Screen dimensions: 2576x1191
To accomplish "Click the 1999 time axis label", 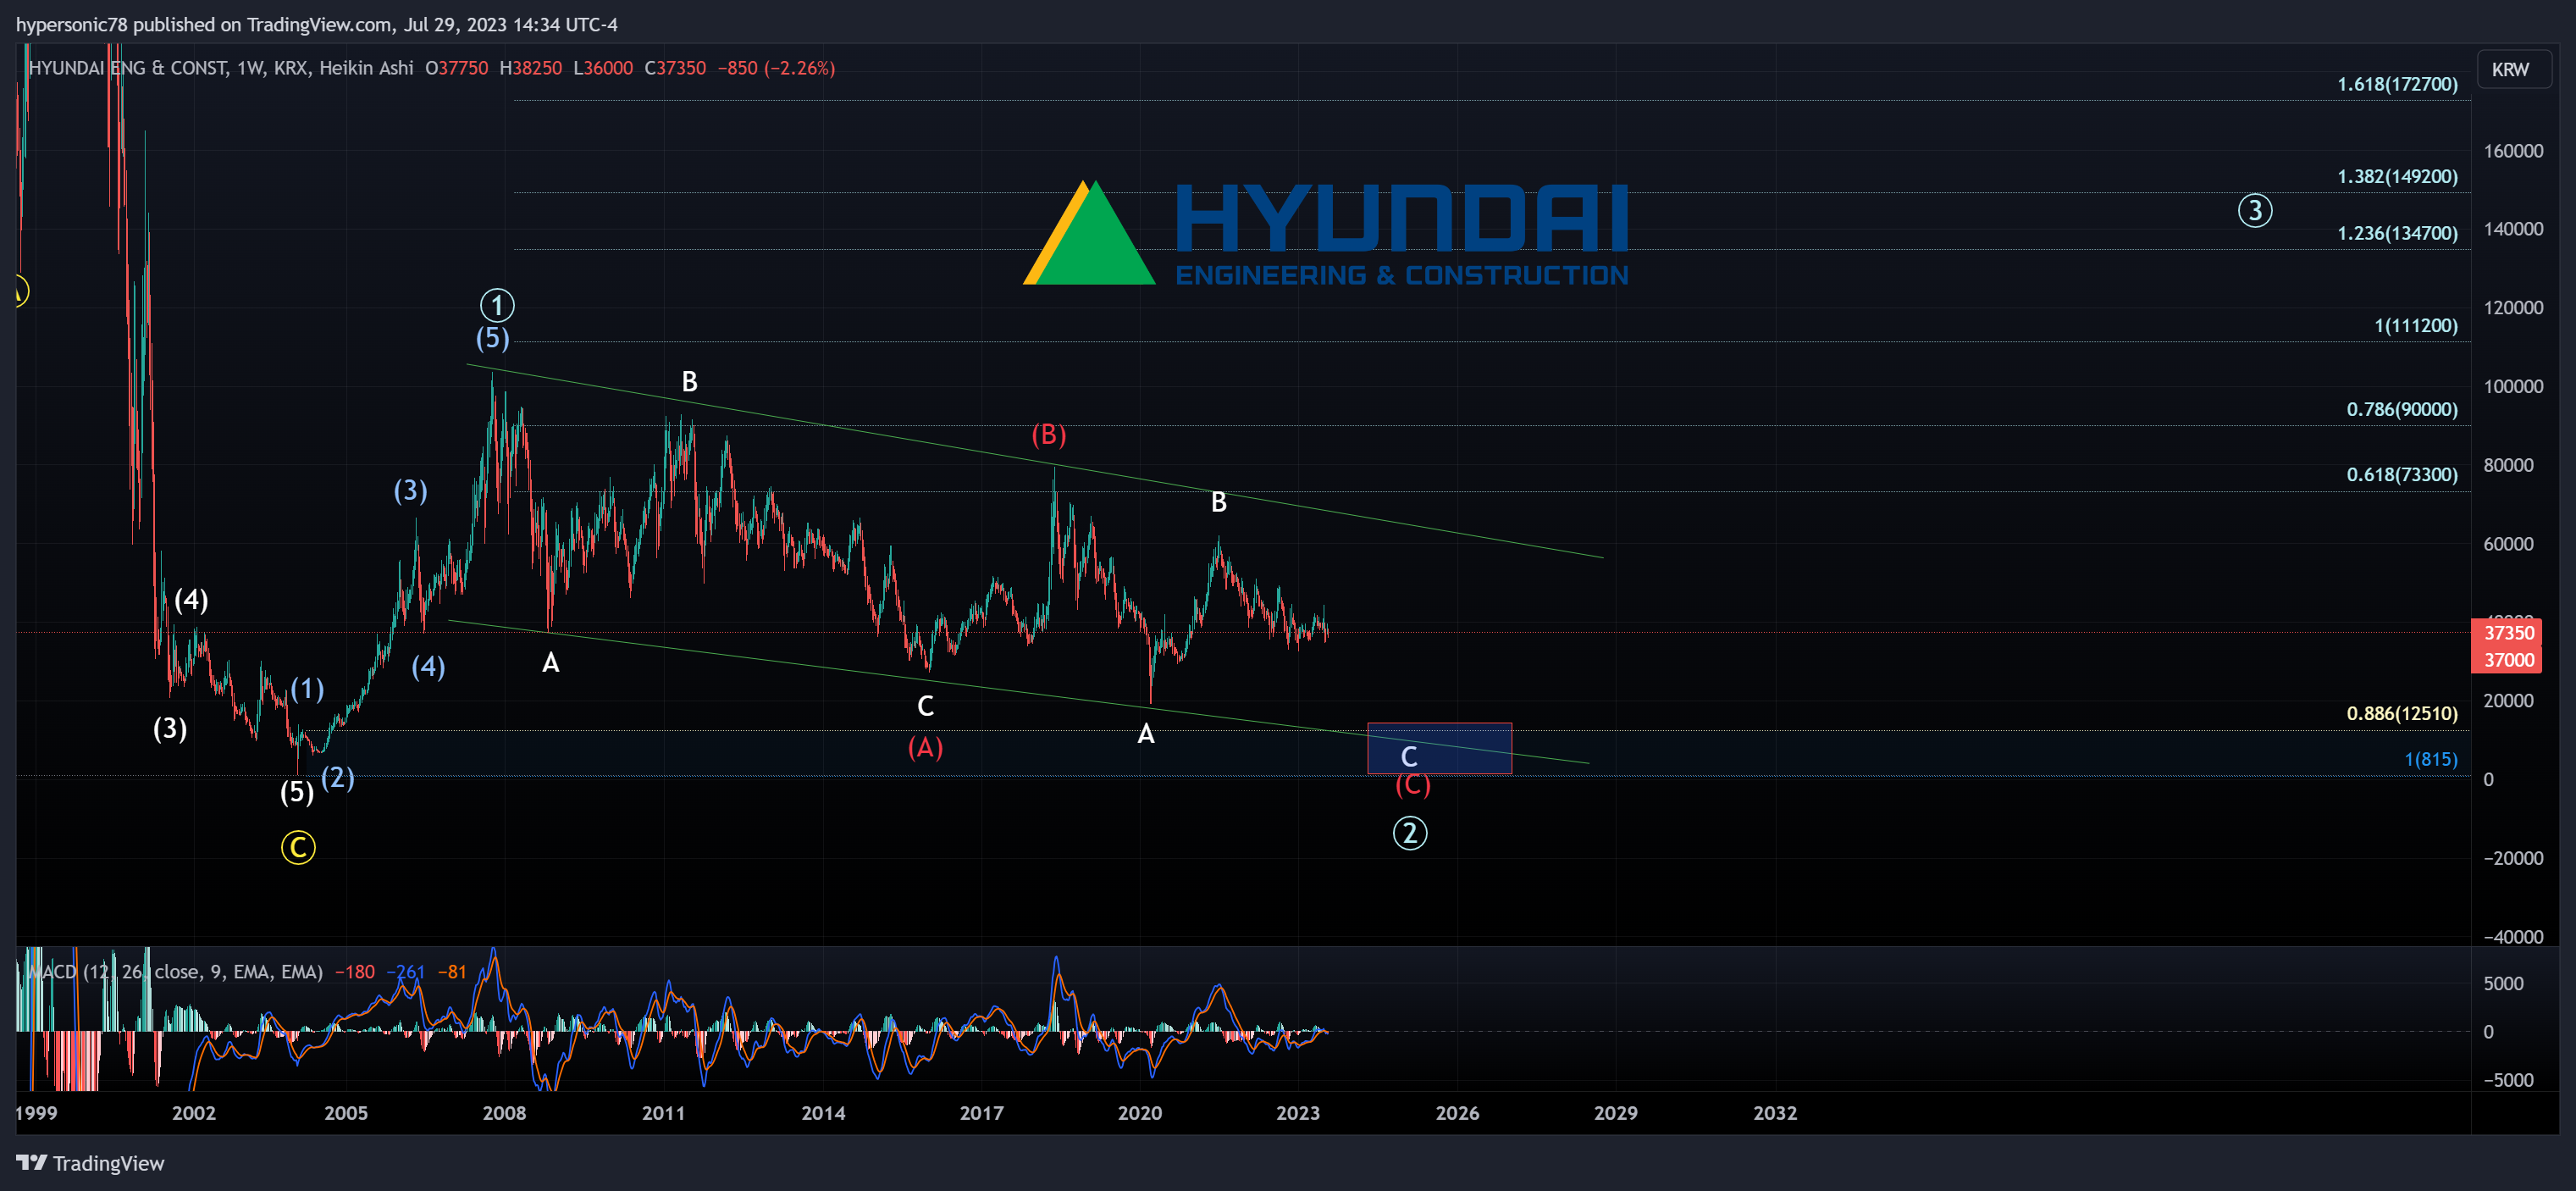I will tap(36, 1113).
